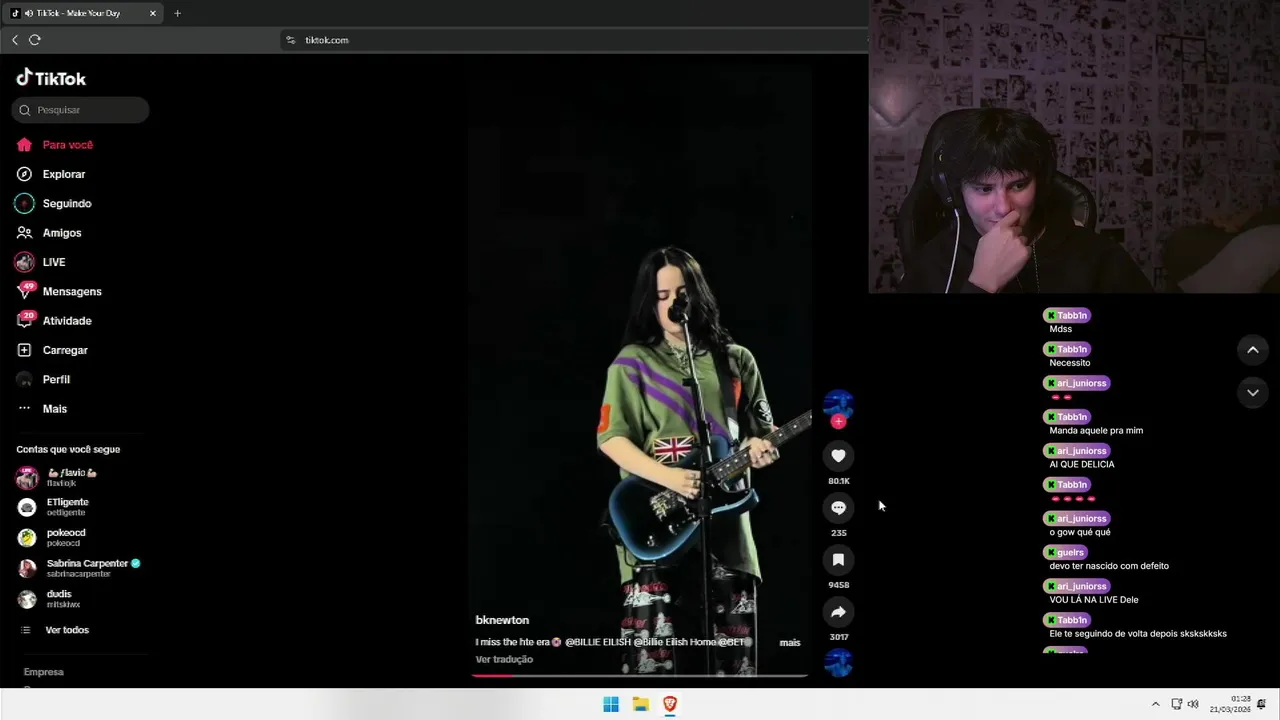Viewport: 1280px width, 720px height.
Task: Click the chat message 'AI QUE DELICIA'
Action: 1081,464
